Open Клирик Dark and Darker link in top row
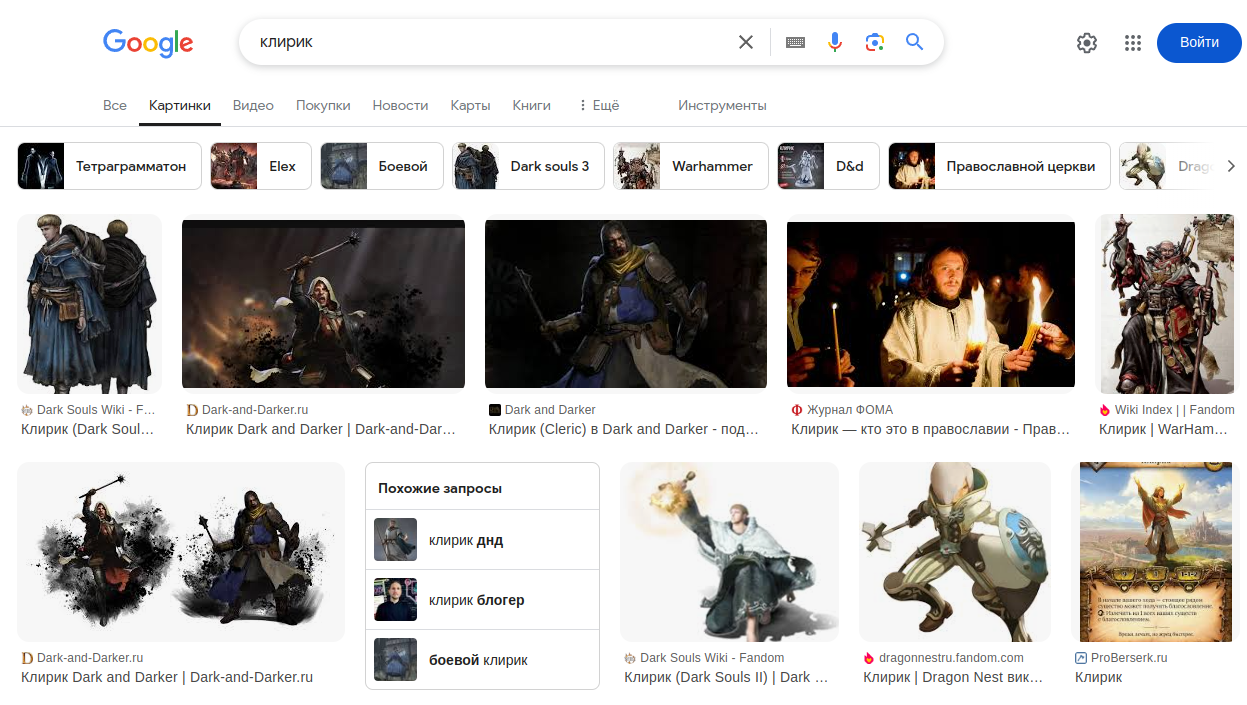Screen dimensions: 1247x705 (321, 429)
